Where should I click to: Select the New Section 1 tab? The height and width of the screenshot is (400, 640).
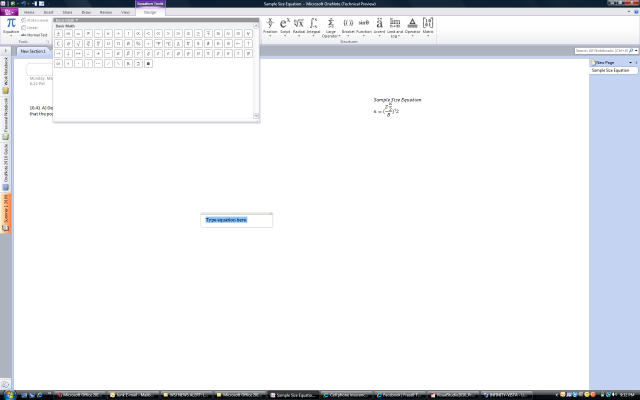33,51
